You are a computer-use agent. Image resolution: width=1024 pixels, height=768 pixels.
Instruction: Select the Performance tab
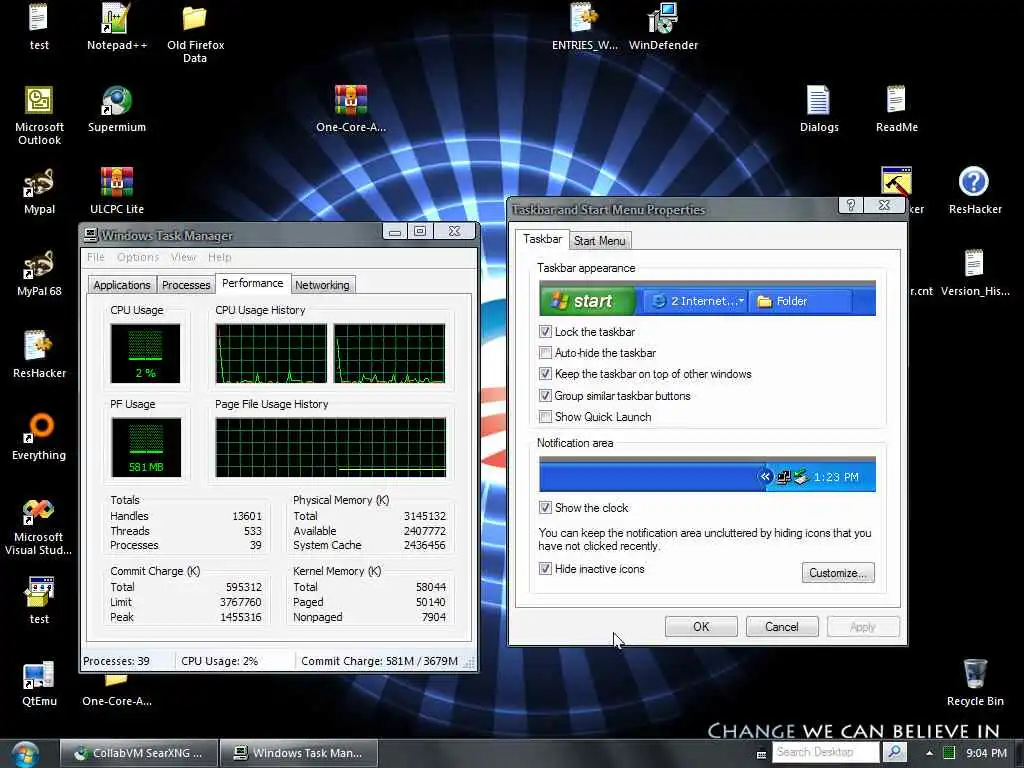click(x=253, y=283)
